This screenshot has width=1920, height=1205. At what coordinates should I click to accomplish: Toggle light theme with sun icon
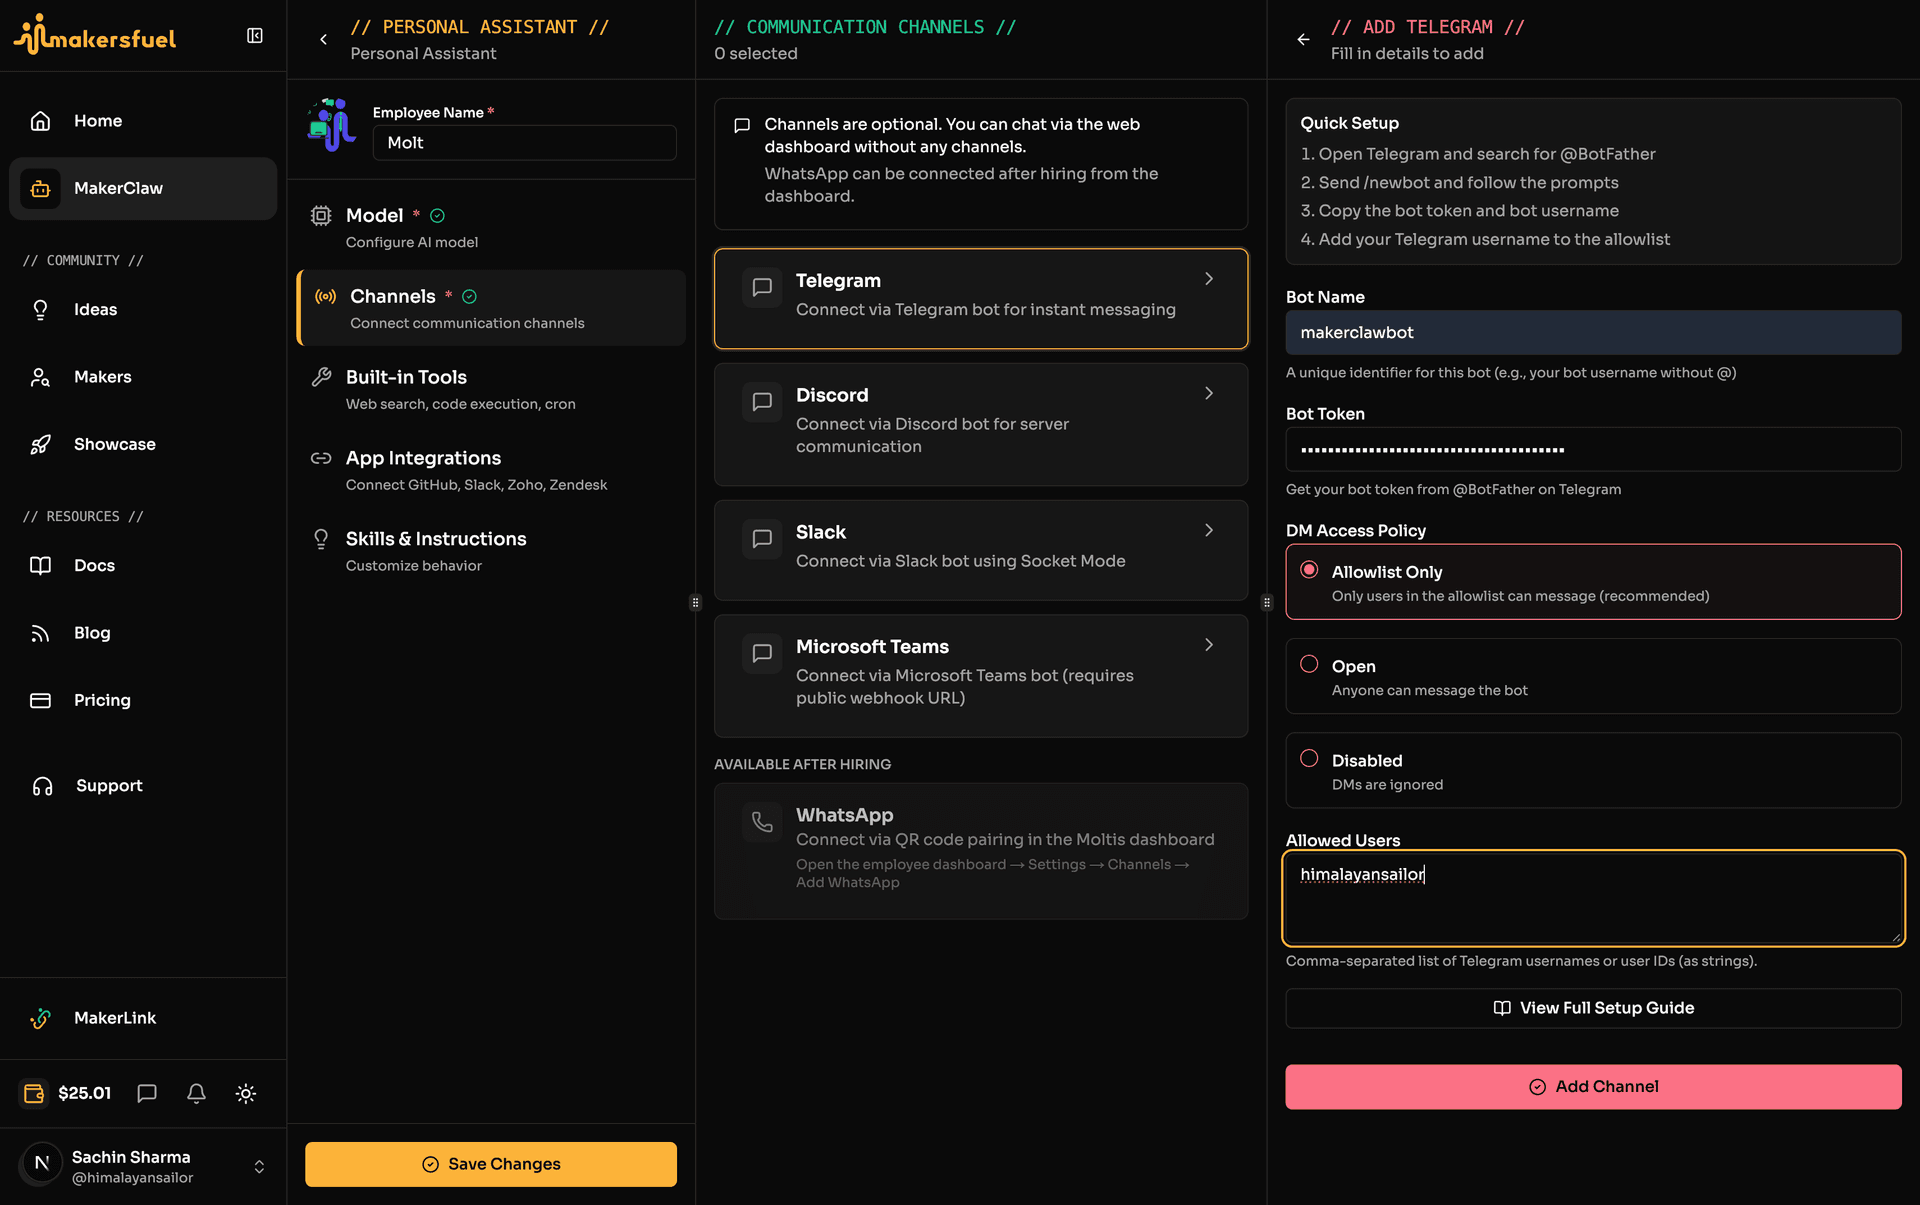pos(246,1093)
